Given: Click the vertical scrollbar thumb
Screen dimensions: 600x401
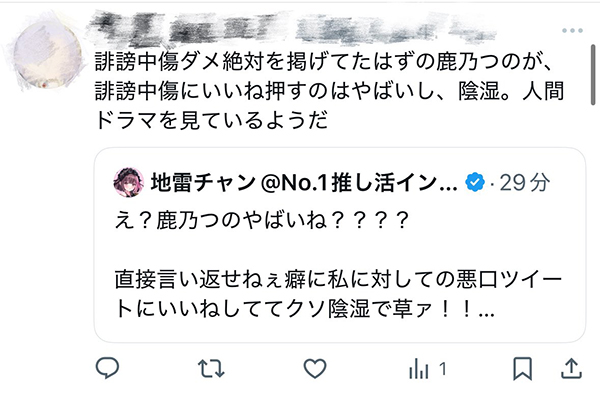Looking at the screenshot, I should 593,75.
